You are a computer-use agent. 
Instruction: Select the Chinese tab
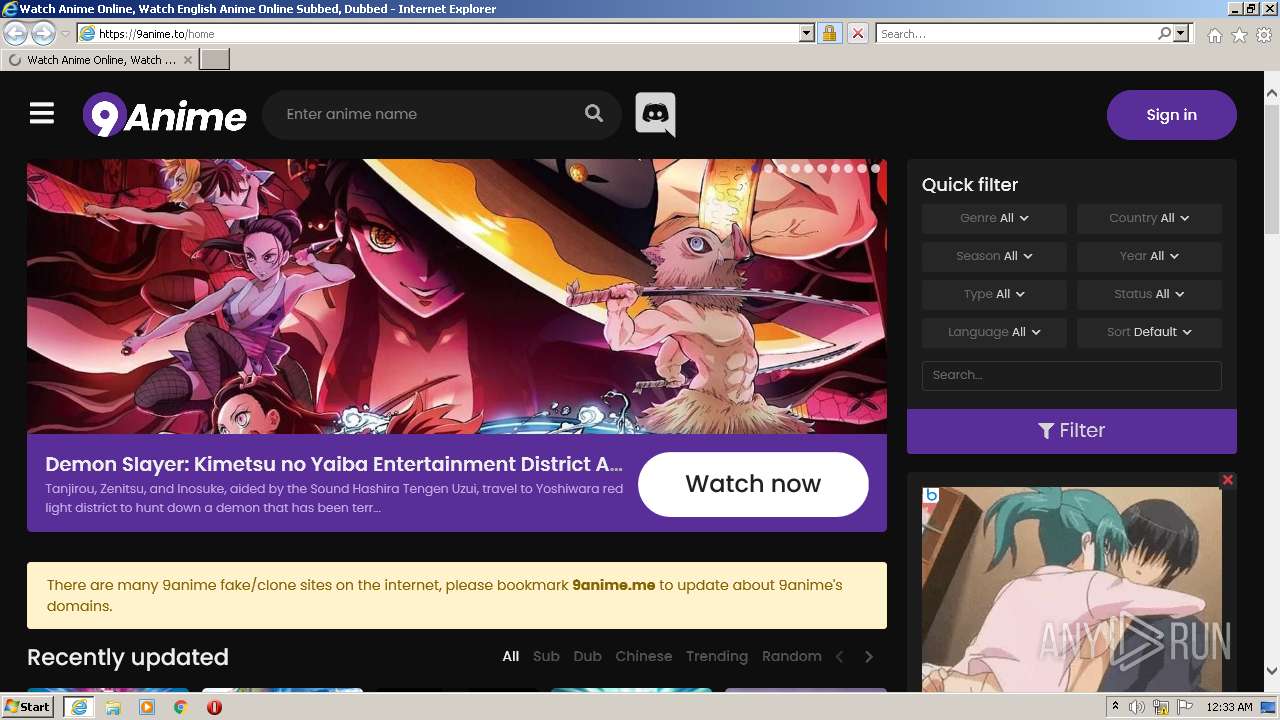tap(644, 657)
